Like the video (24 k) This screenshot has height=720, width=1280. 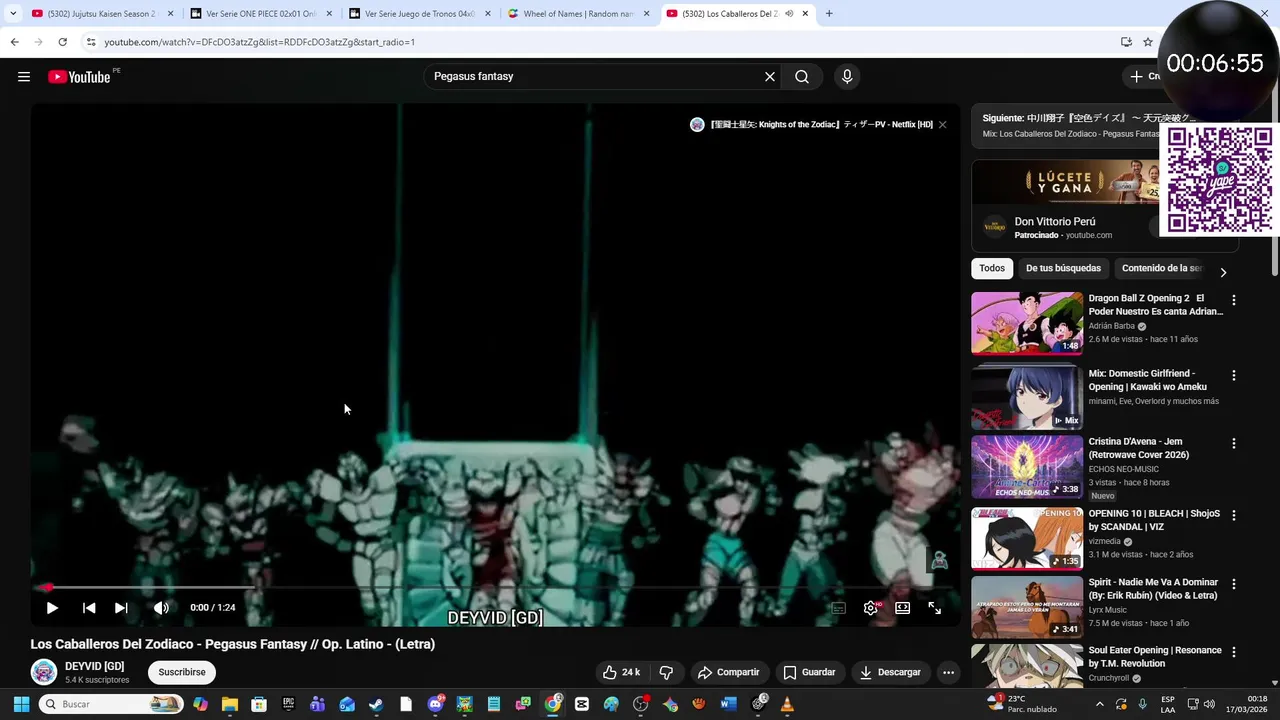pos(621,672)
